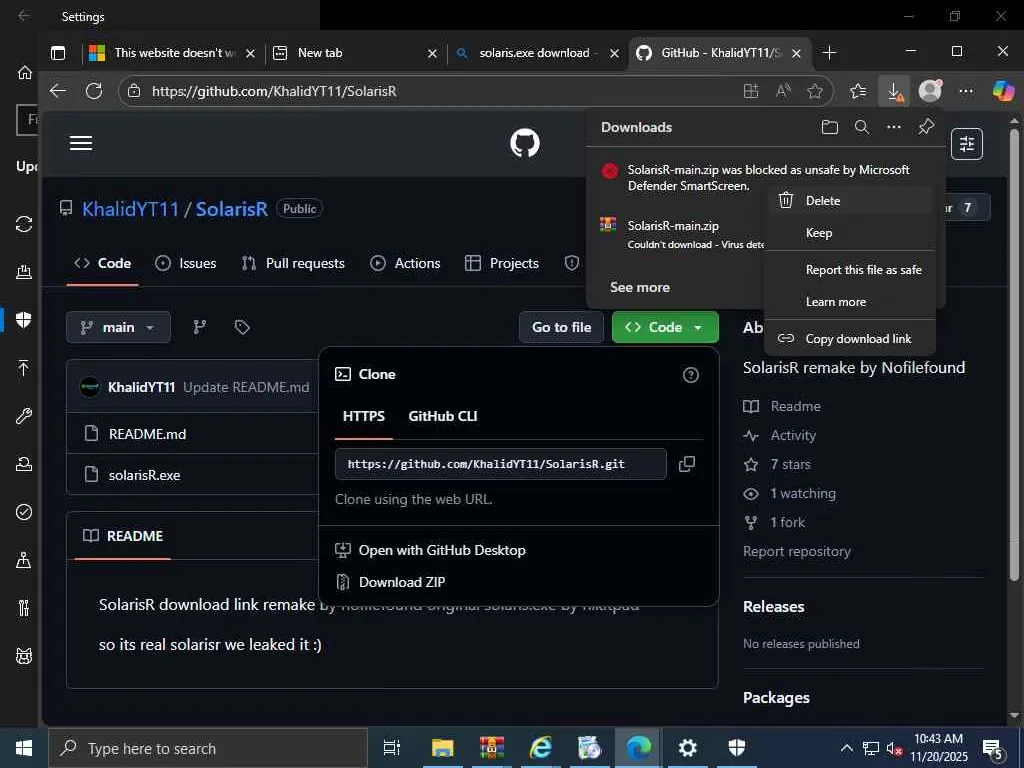Screen dimensions: 1024x768
Task: Choose Keep for the blocked file
Action: (850, 232)
